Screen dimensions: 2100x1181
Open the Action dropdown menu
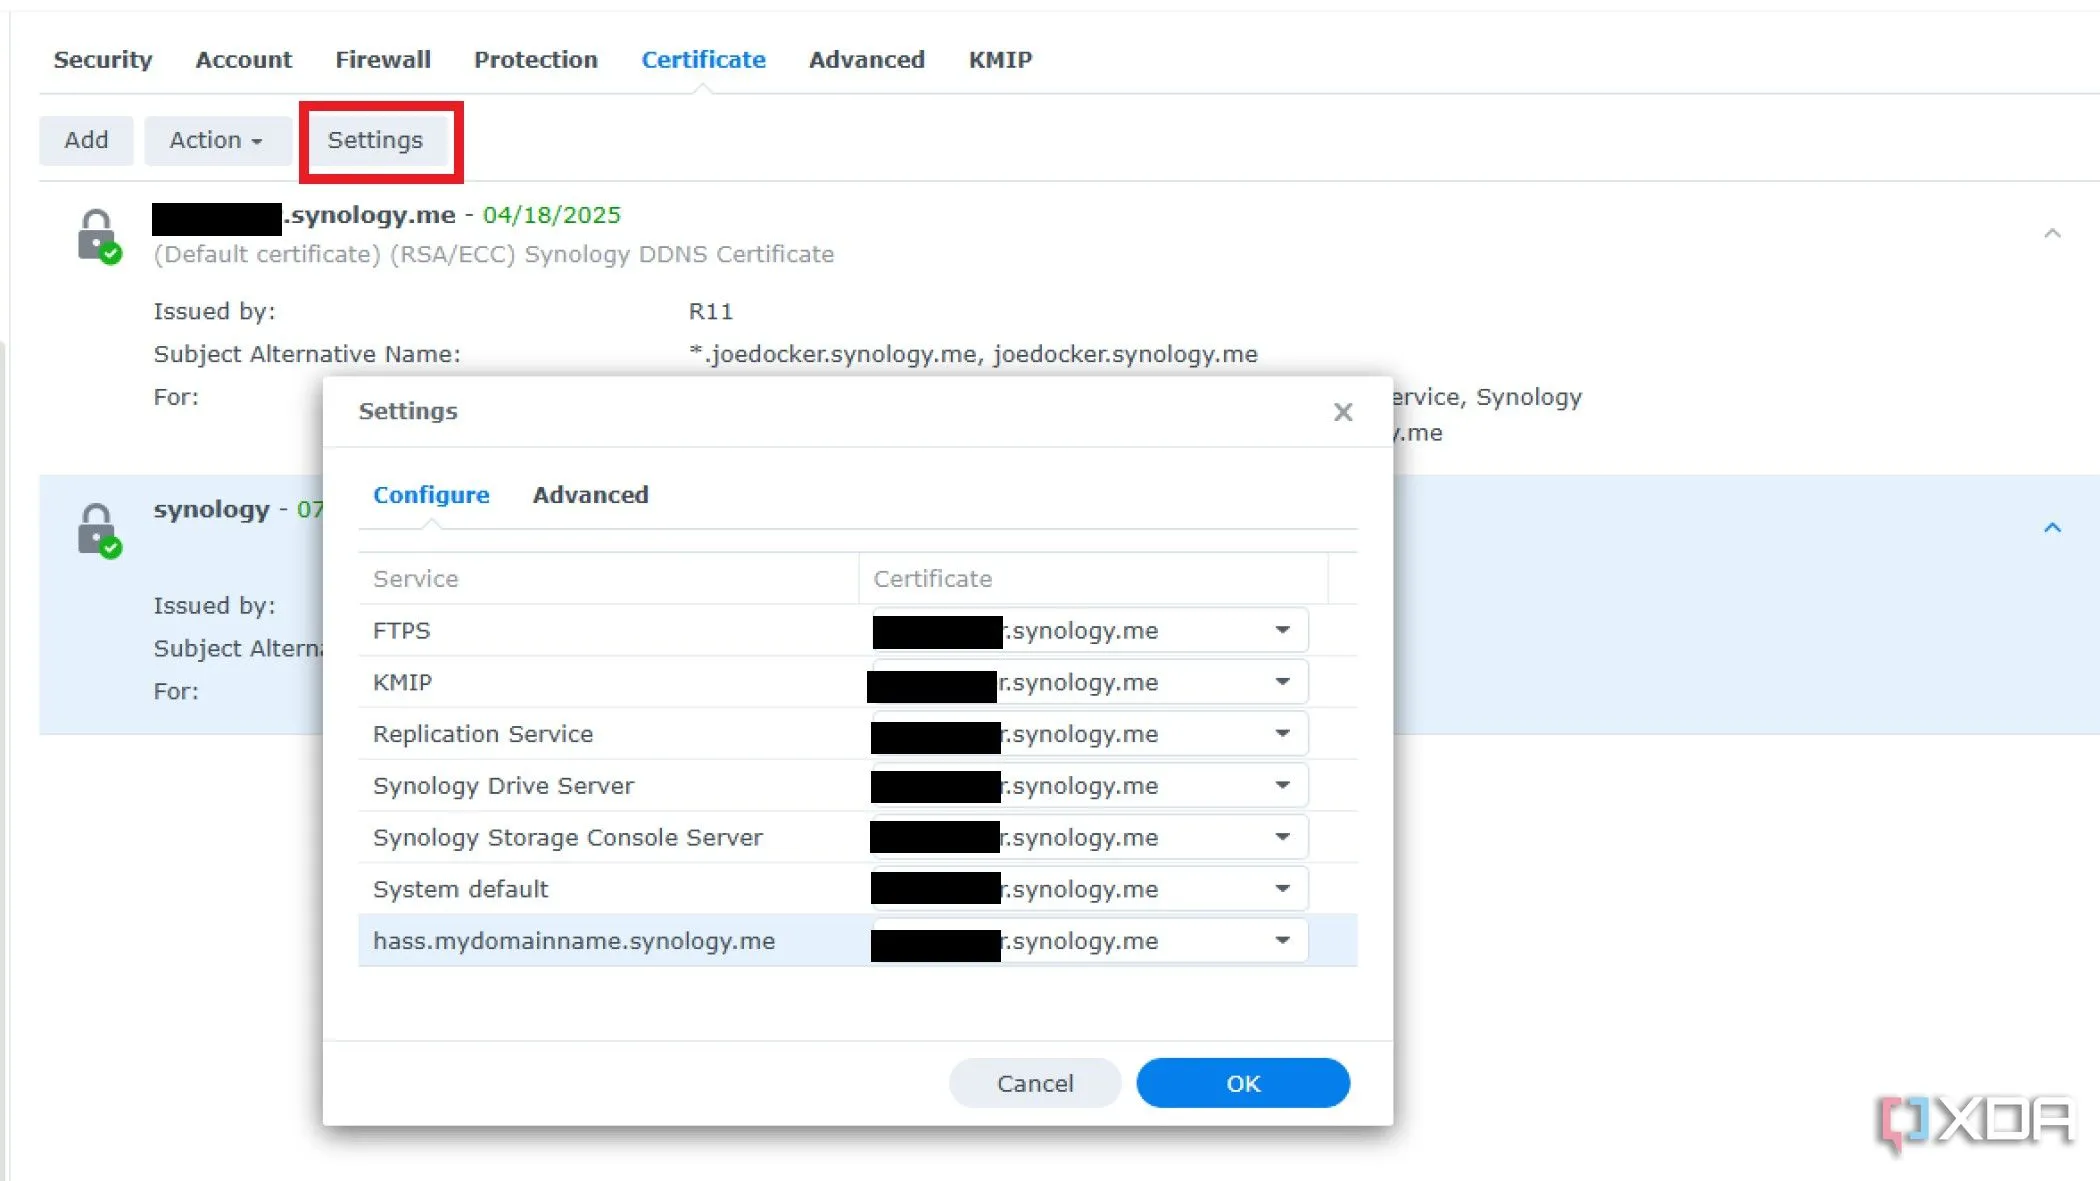[217, 140]
